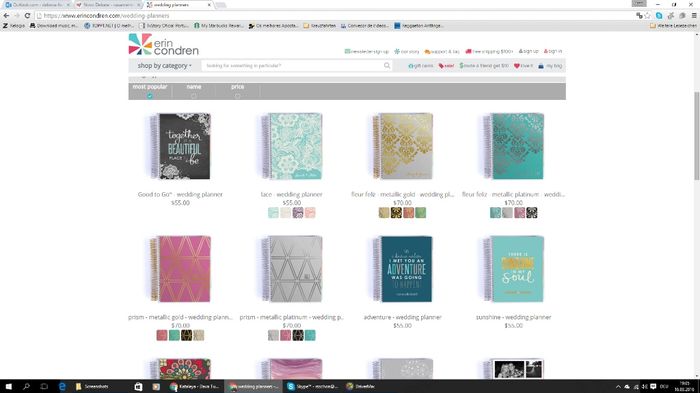Click the lace - wedding planner title
Image resolution: width=700 pixels, height=393 pixels.
(x=292, y=194)
